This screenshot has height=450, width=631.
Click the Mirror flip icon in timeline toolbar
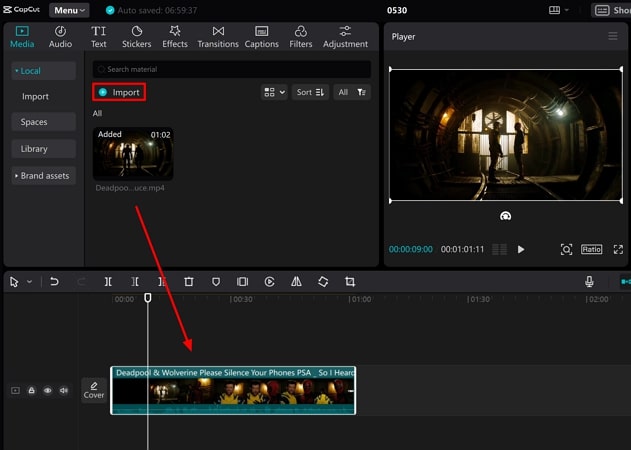click(296, 282)
